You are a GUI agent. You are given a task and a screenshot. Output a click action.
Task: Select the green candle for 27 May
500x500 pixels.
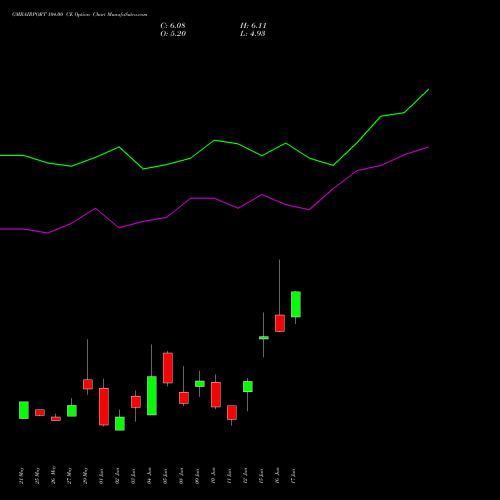[x=72, y=411]
